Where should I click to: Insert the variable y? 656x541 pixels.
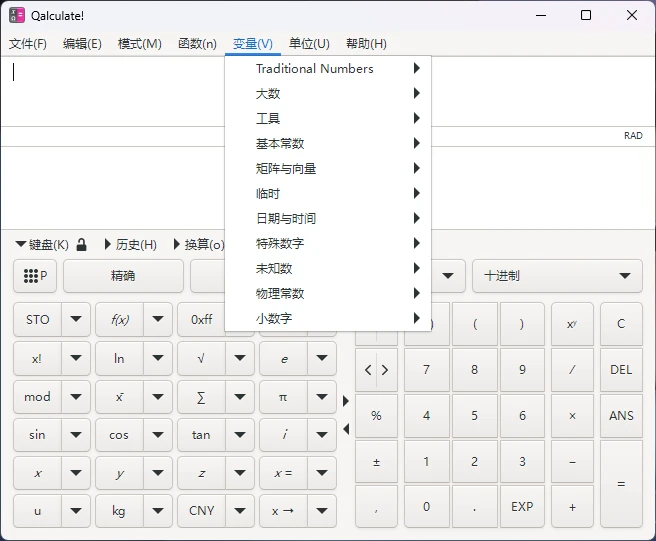pos(119,473)
